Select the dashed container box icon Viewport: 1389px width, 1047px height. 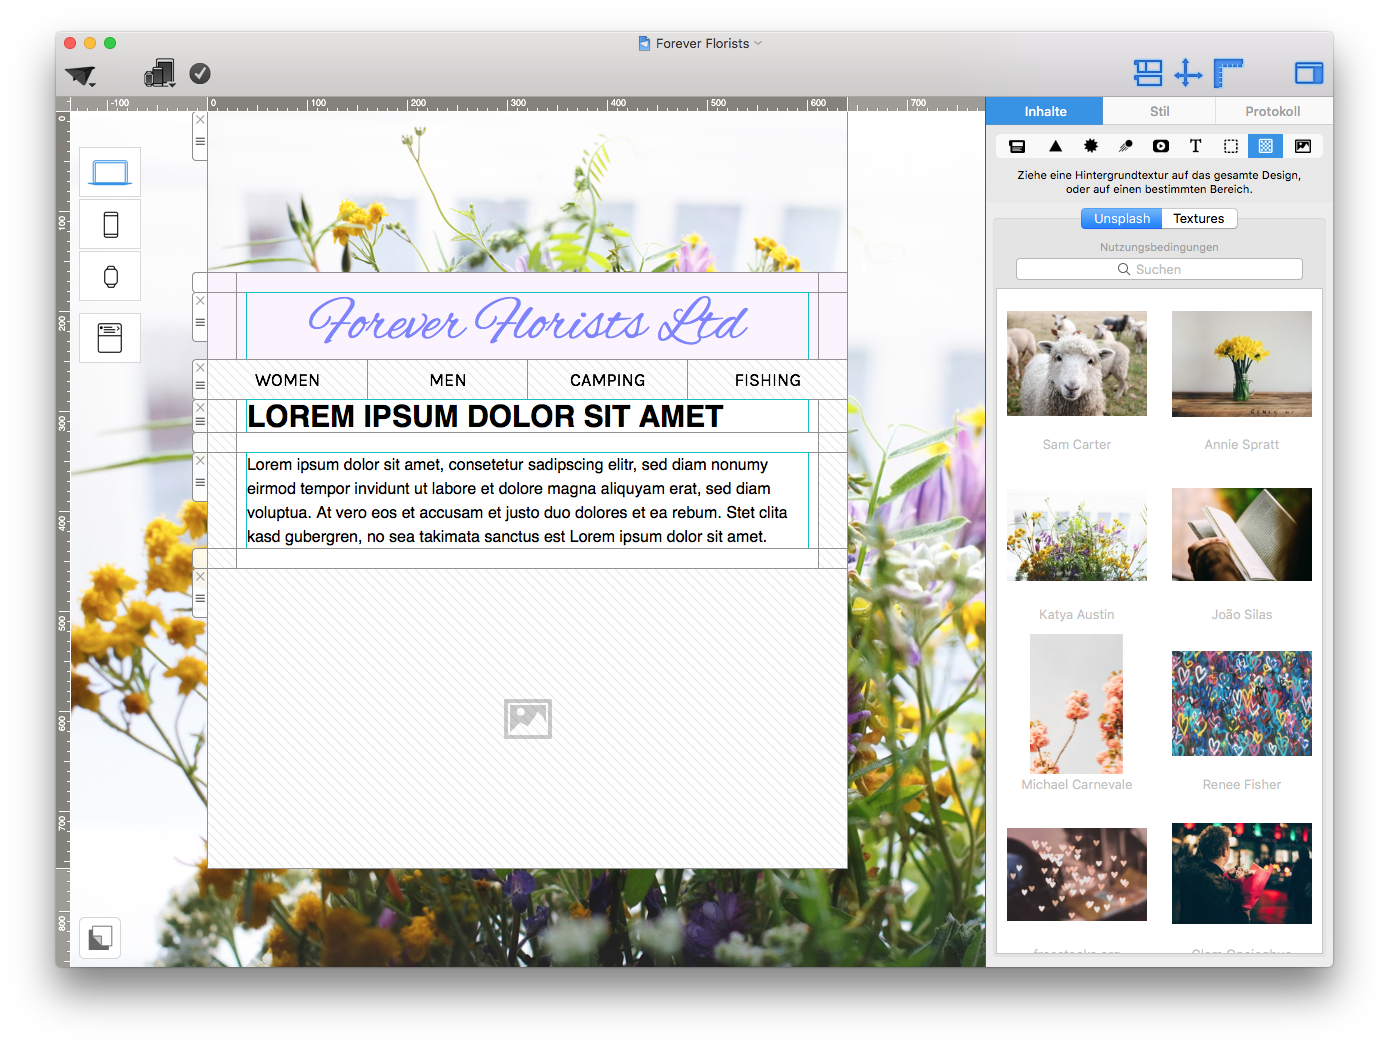coord(1231,146)
